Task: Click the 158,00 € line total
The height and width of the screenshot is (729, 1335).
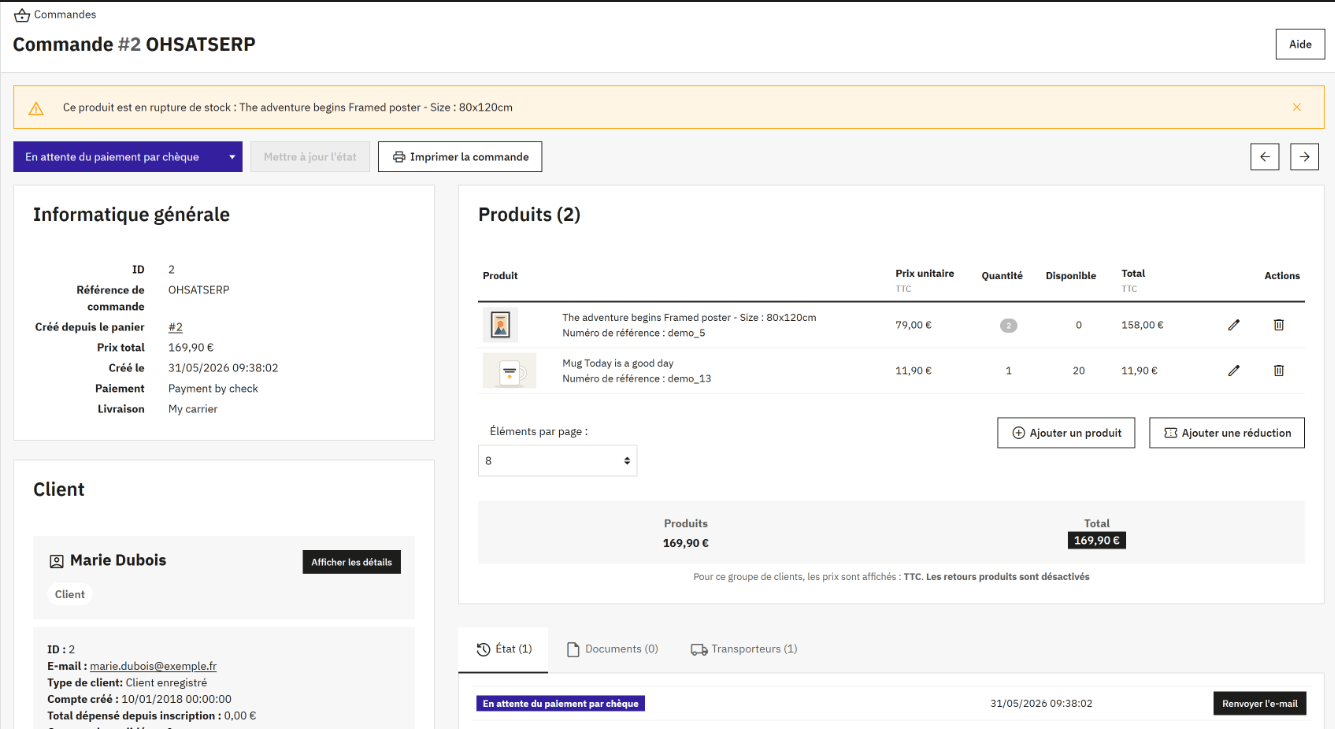Action: point(1142,325)
